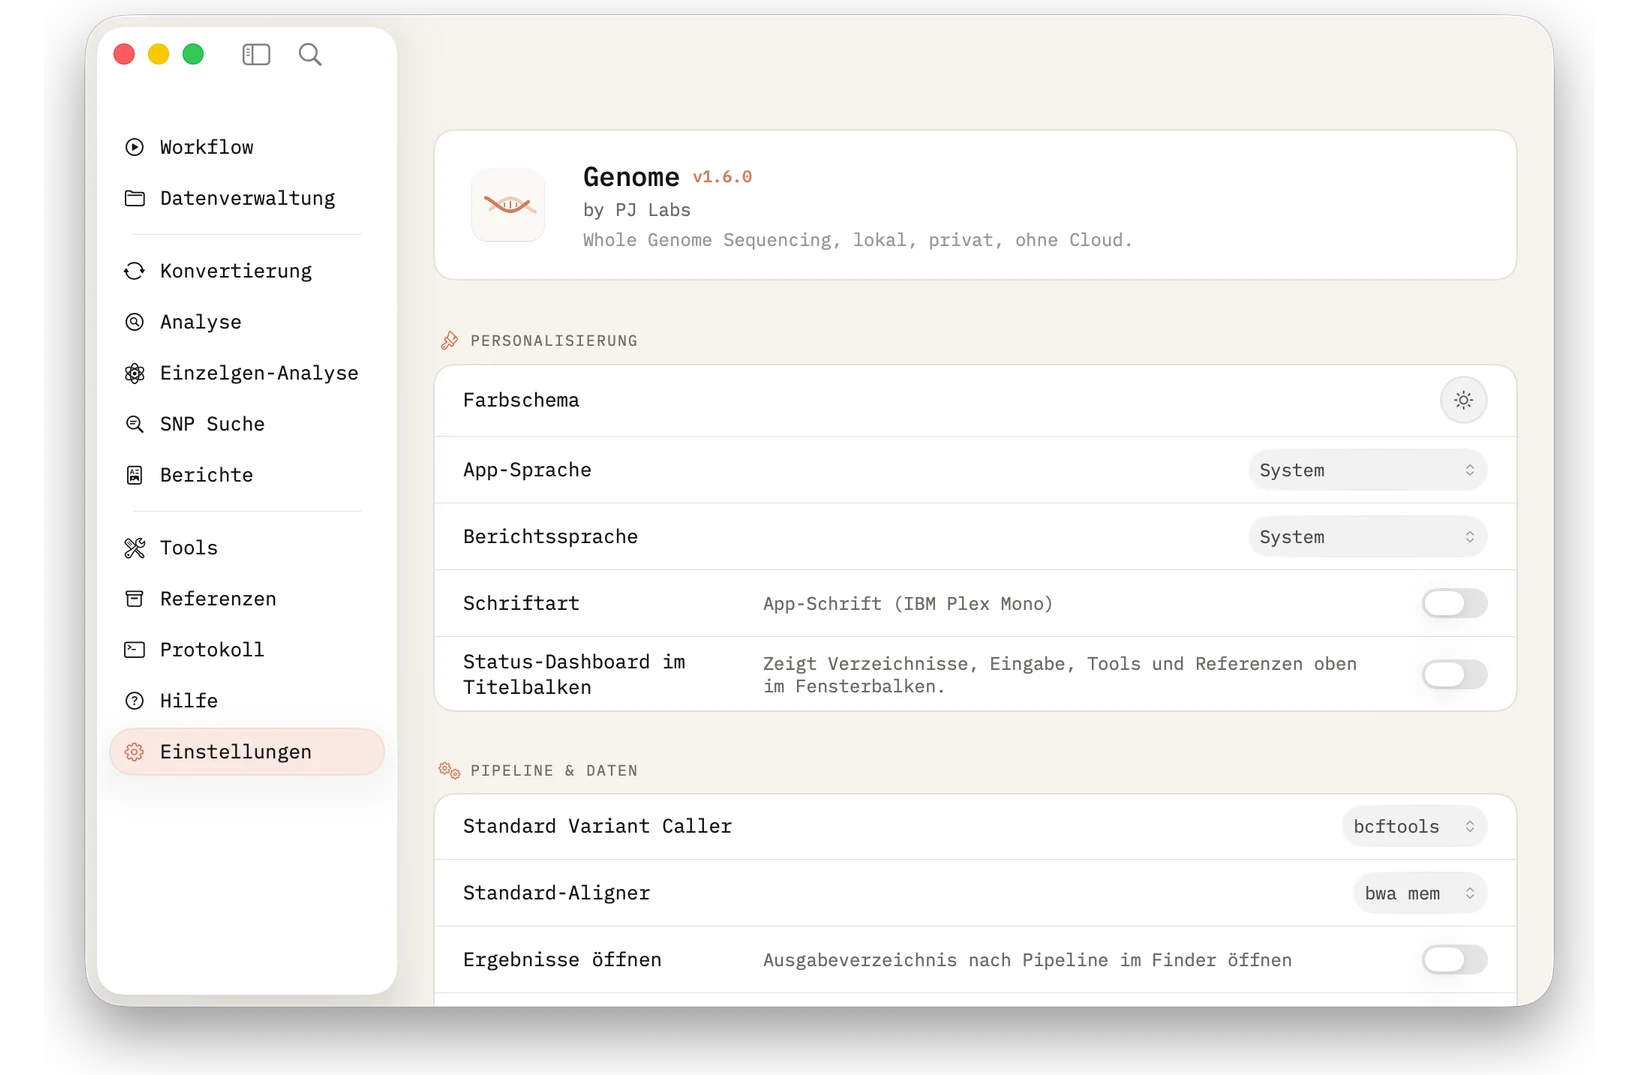Screen dimensions: 1640x1075
Task: Toggle the Ergebnisse öffnen switch
Action: pos(1454,960)
